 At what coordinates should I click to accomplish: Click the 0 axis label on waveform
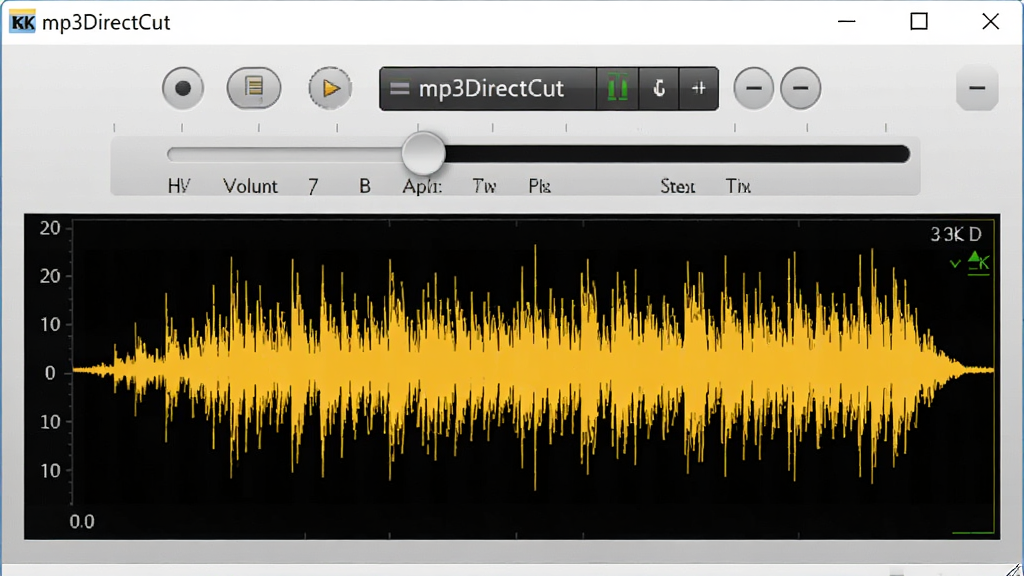click(x=50, y=373)
